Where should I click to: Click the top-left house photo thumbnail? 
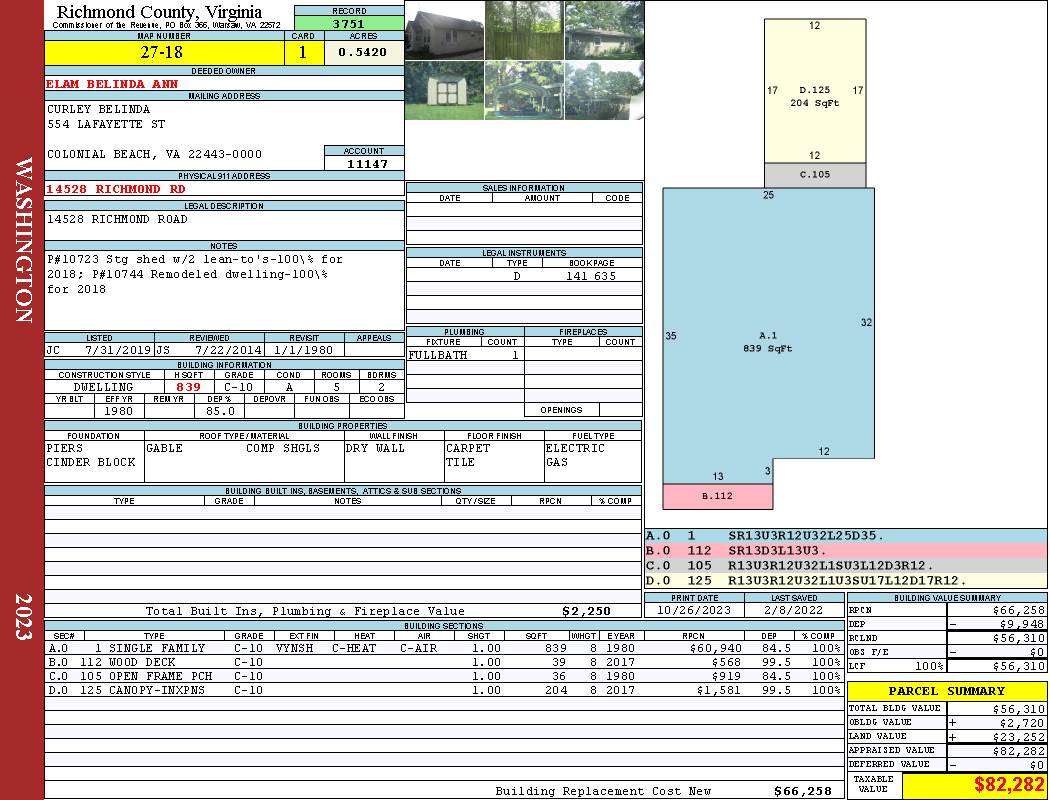(444, 30)
